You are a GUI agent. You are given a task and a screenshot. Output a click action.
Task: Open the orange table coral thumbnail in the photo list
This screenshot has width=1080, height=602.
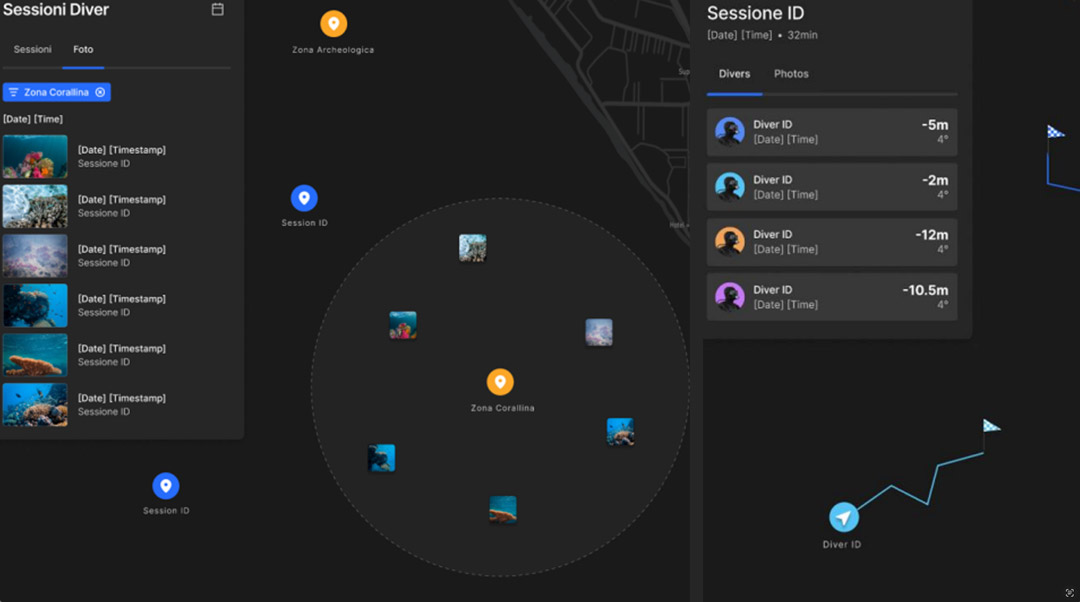click(35, 355)
